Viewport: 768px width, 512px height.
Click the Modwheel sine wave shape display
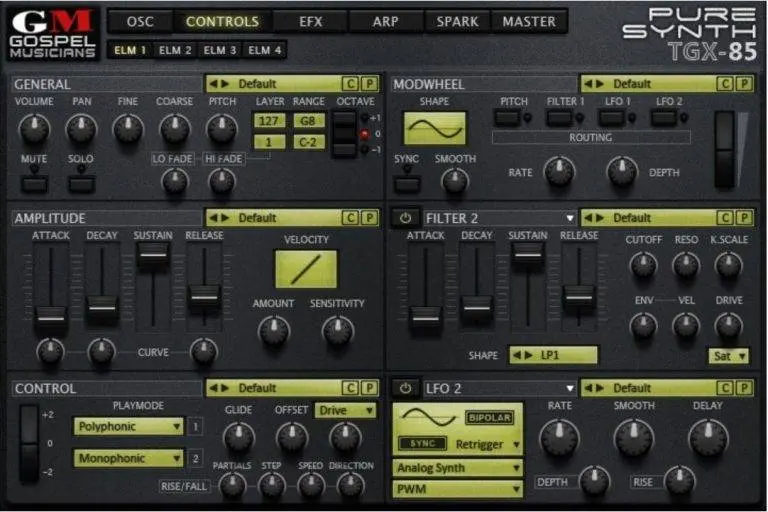[x=434, y=128]
